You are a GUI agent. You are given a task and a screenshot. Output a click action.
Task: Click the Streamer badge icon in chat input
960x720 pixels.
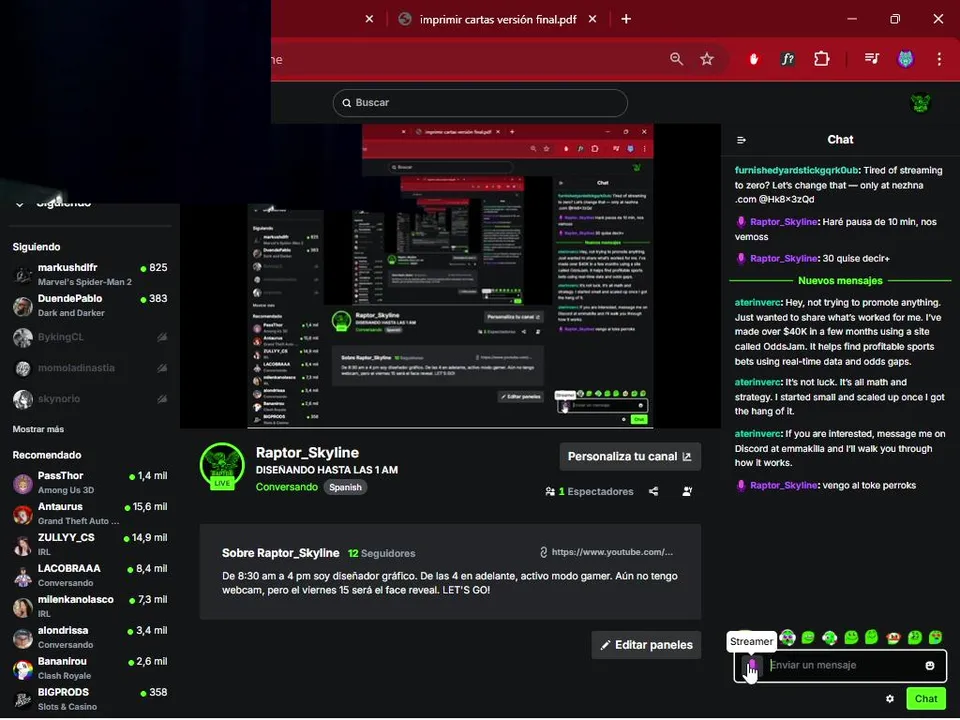(752, 666)
